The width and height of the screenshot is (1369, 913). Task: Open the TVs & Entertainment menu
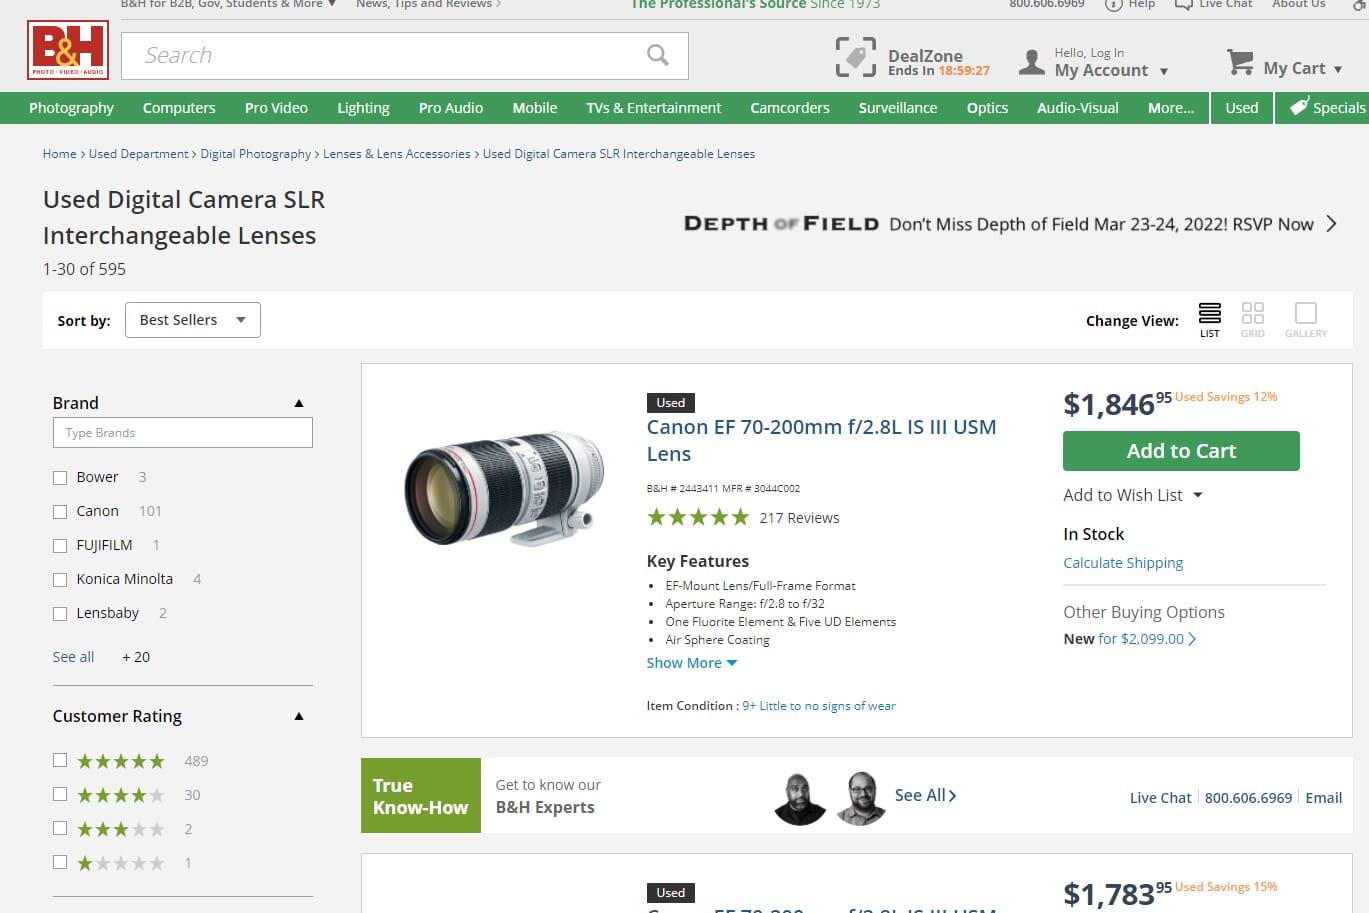(x=654, y=108)
